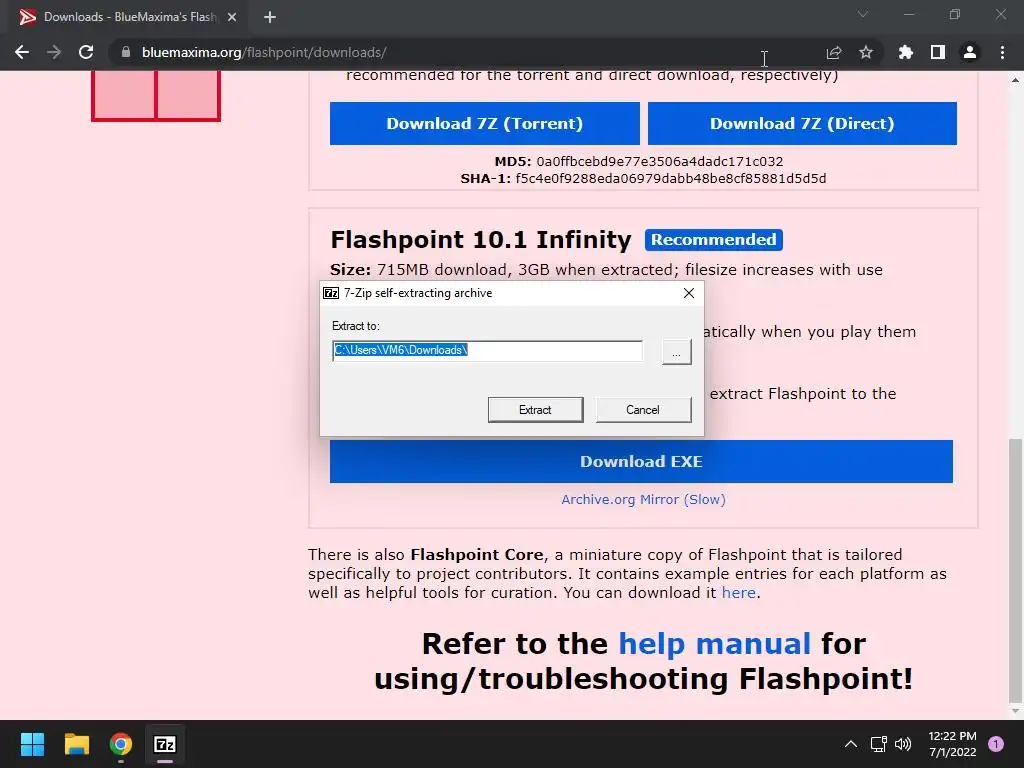Open Archive.org Mirror (Slow) link
Image resolution: width=1024 pixels, height=768 pixels.
tap(643, 500)
